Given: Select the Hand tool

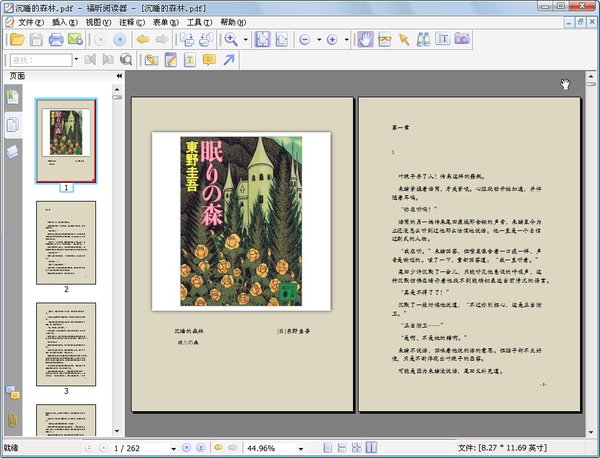Looking at the screenshot, I should pyautogui.click(x=366, y=40).
